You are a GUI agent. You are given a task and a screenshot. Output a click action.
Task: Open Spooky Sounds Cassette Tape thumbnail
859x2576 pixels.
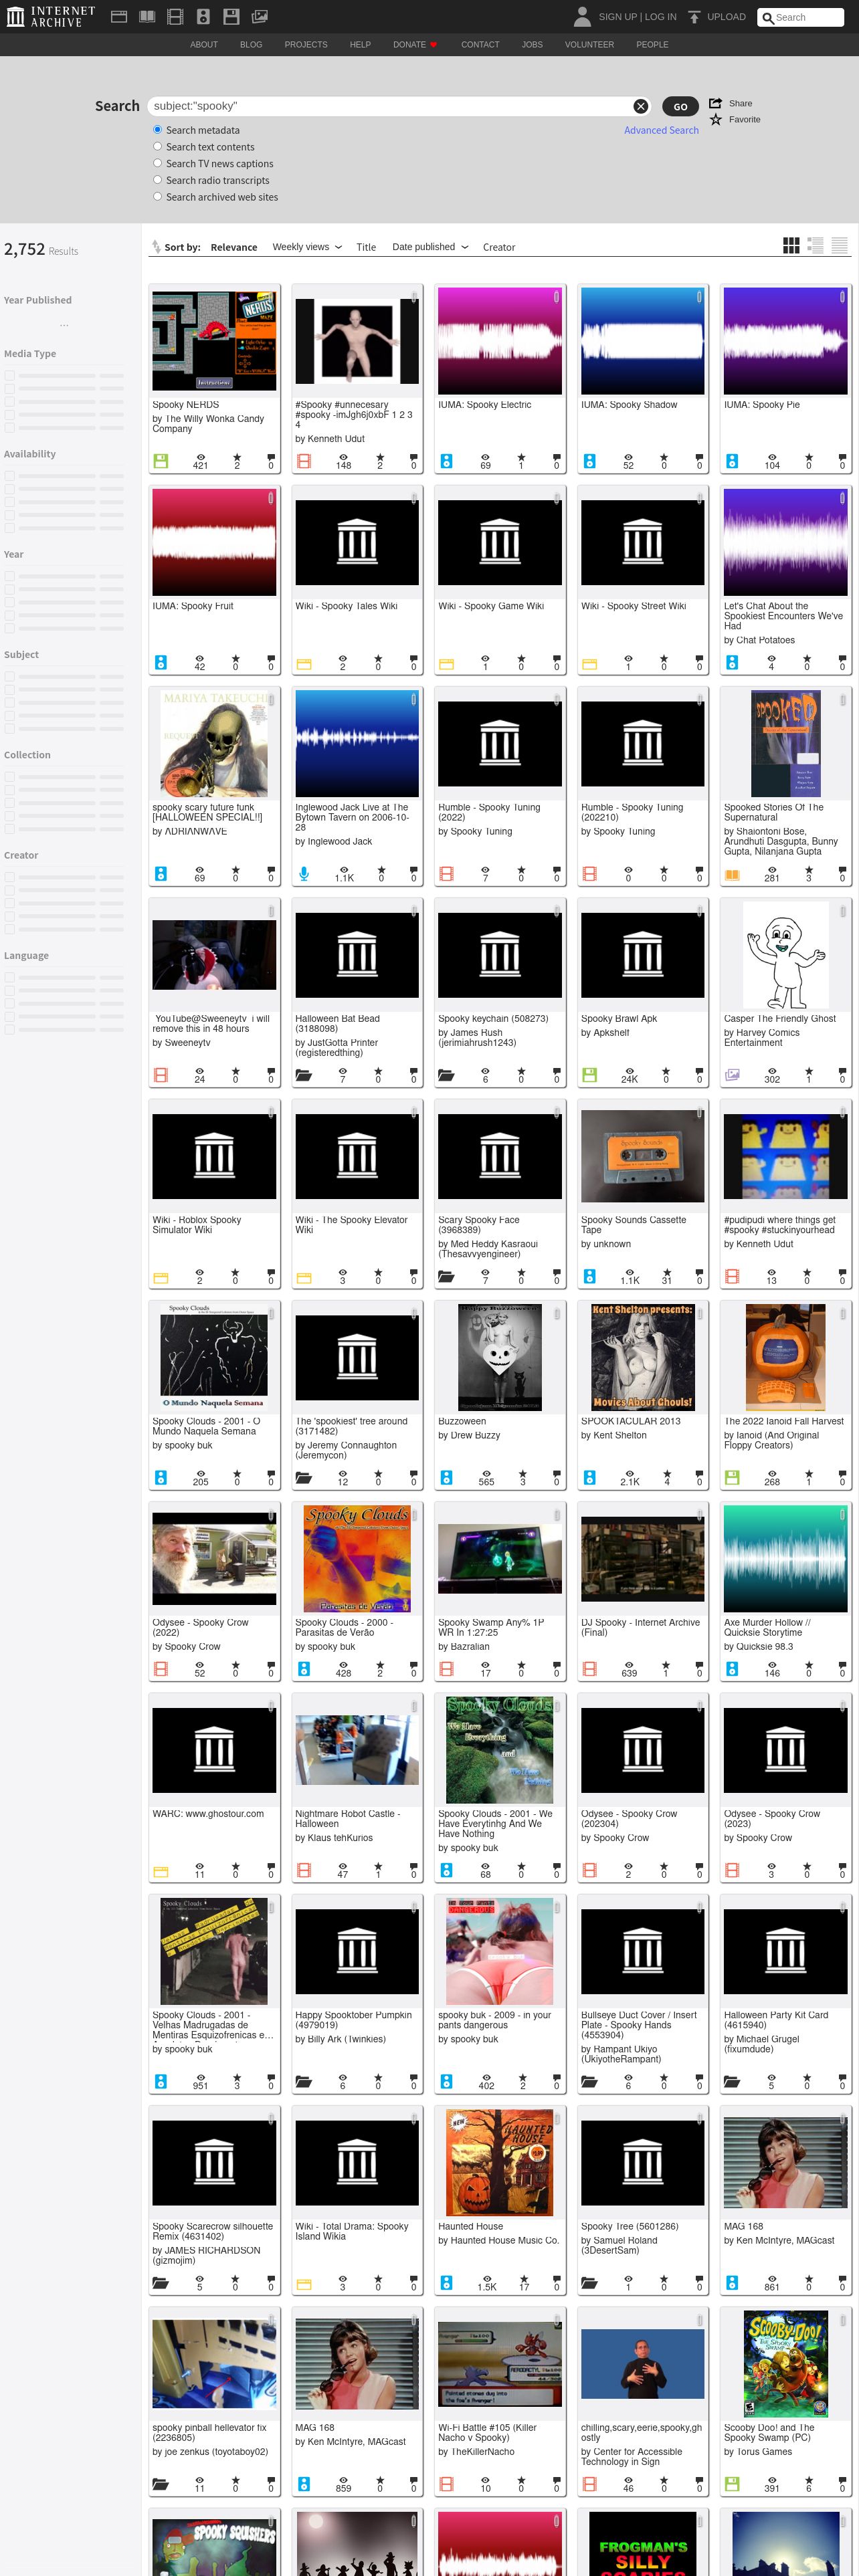(643, 1155)
